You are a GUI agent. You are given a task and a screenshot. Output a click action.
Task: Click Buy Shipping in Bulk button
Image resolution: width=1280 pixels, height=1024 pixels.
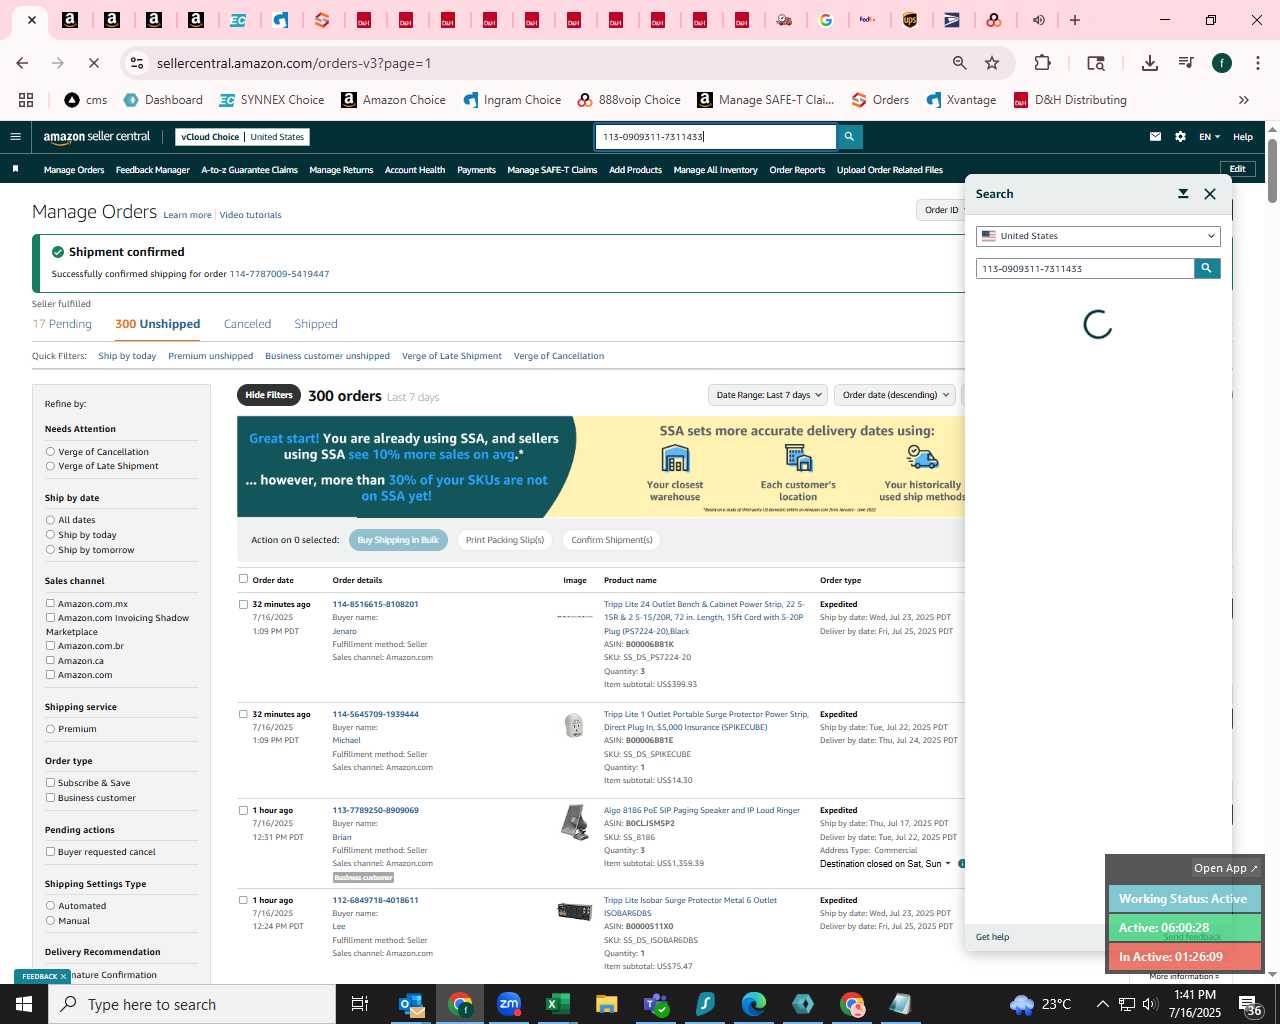pos(398,540)
